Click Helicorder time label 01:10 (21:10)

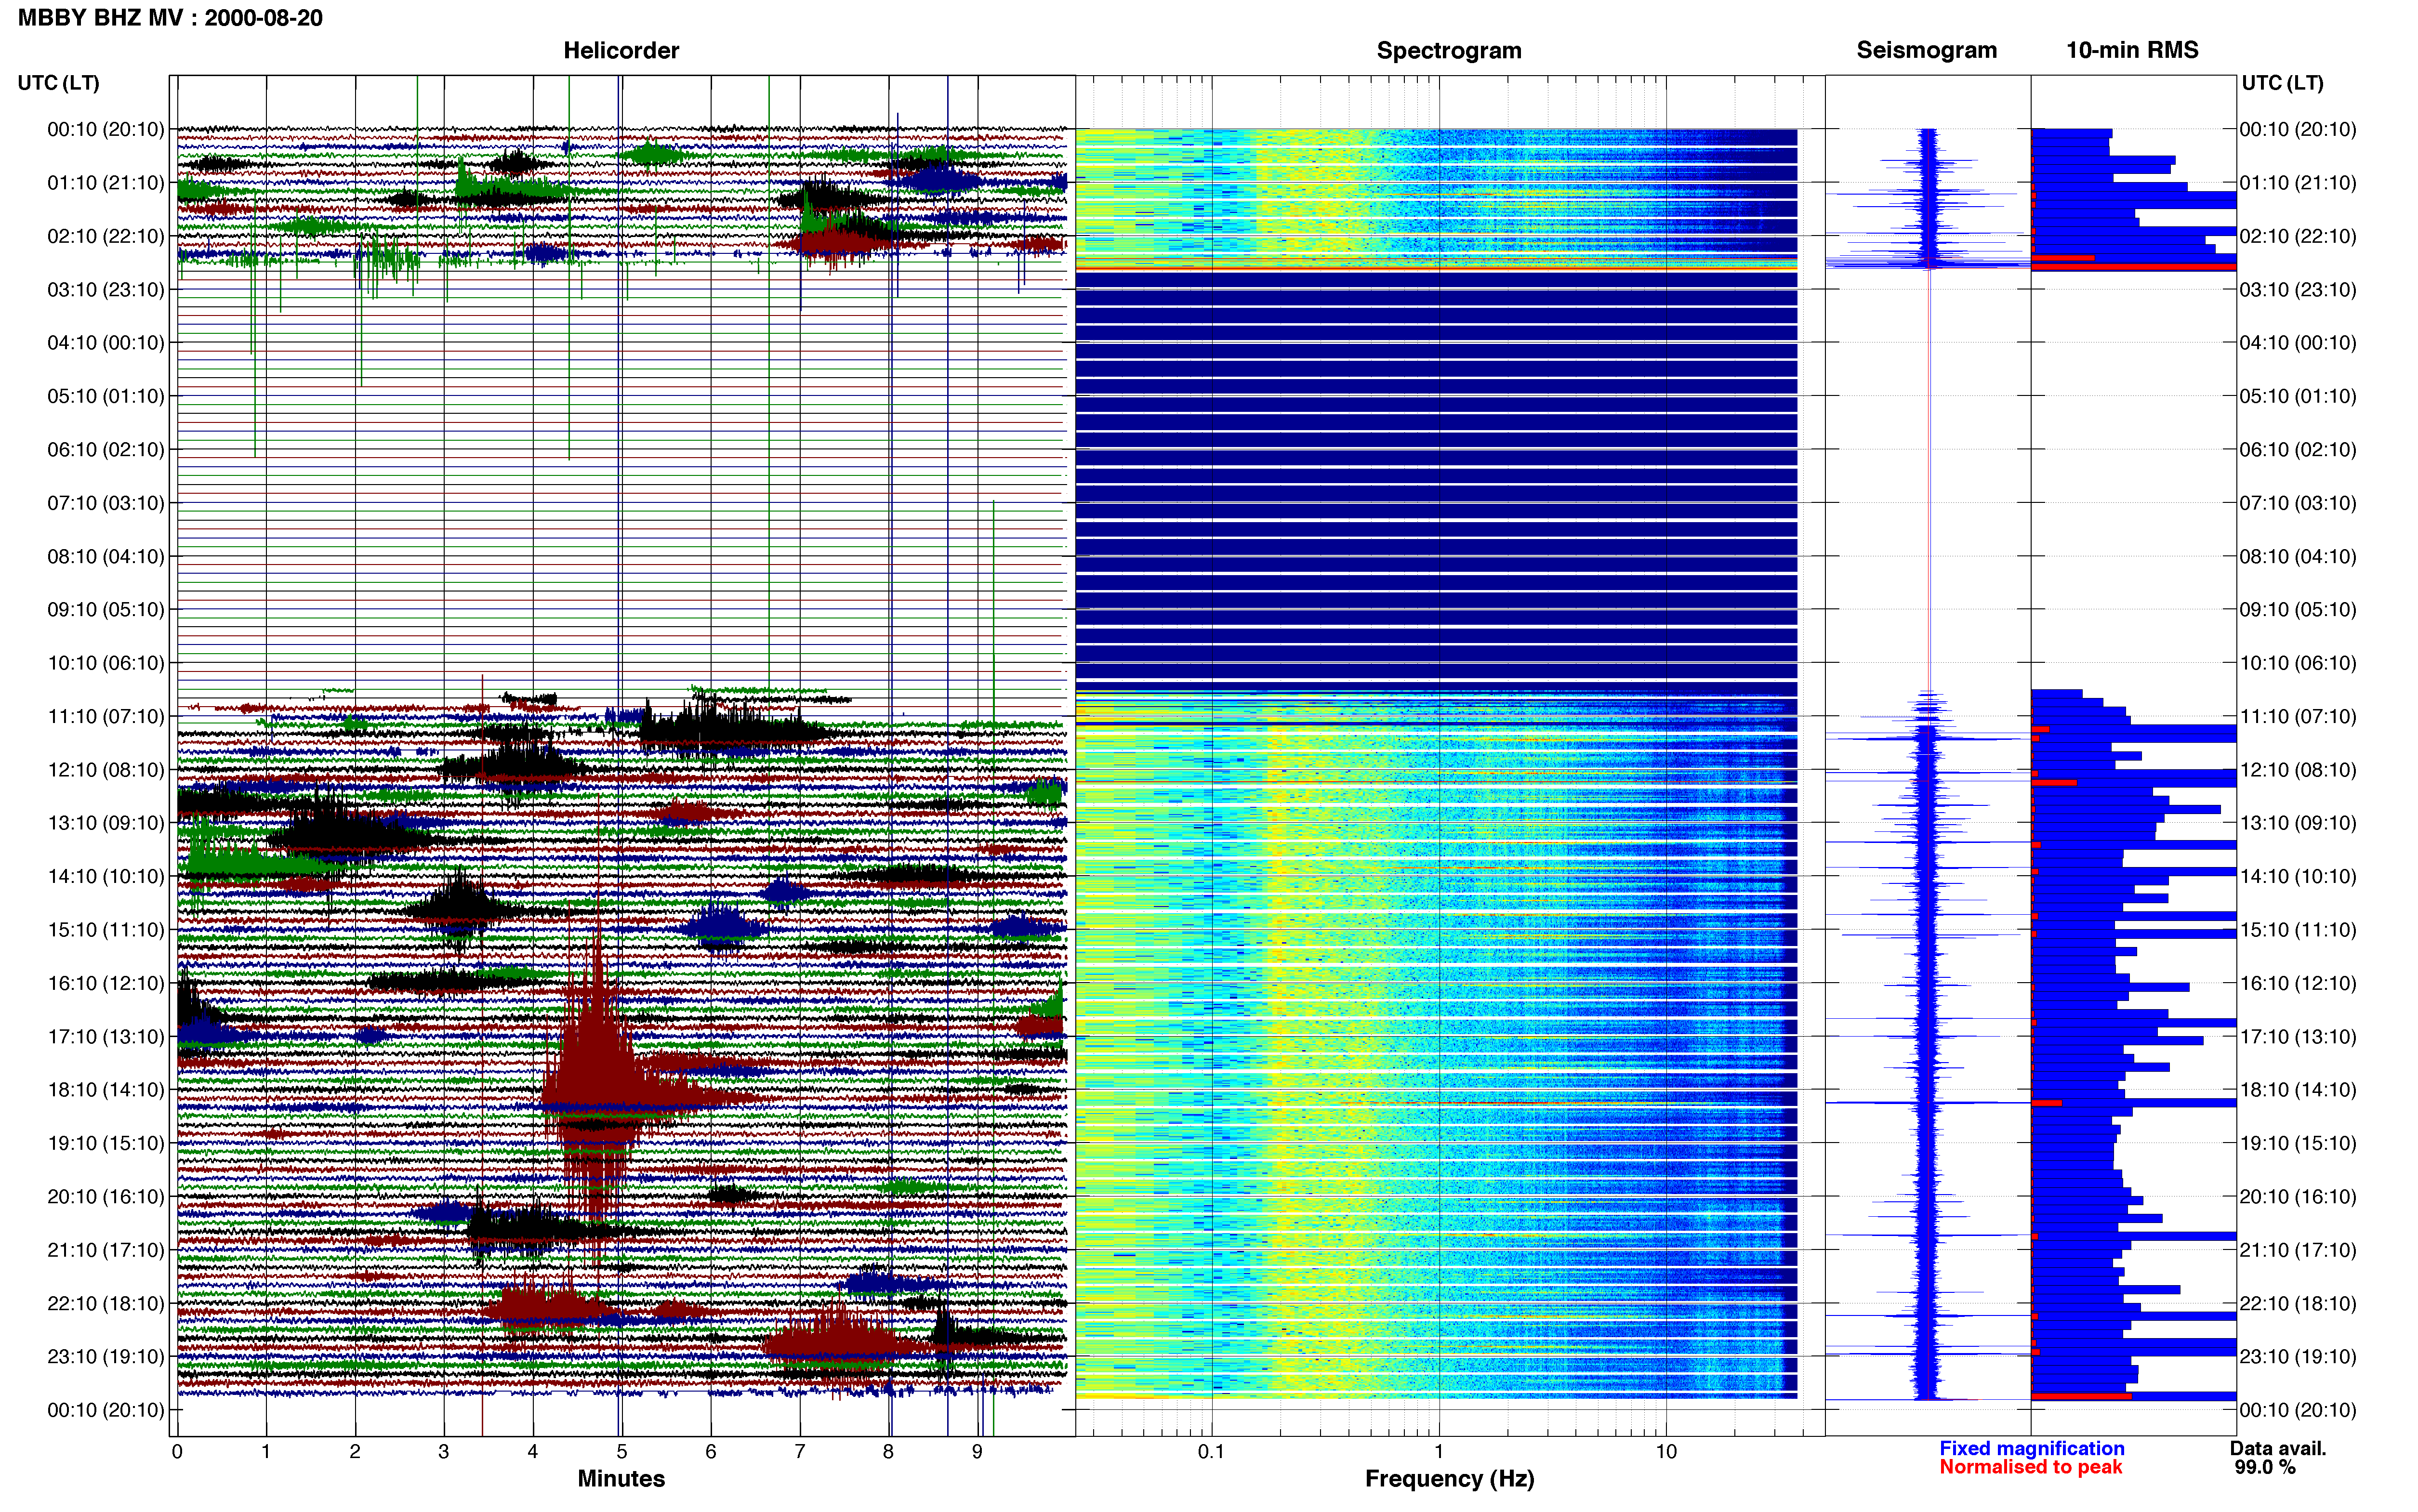click(106, 183)
